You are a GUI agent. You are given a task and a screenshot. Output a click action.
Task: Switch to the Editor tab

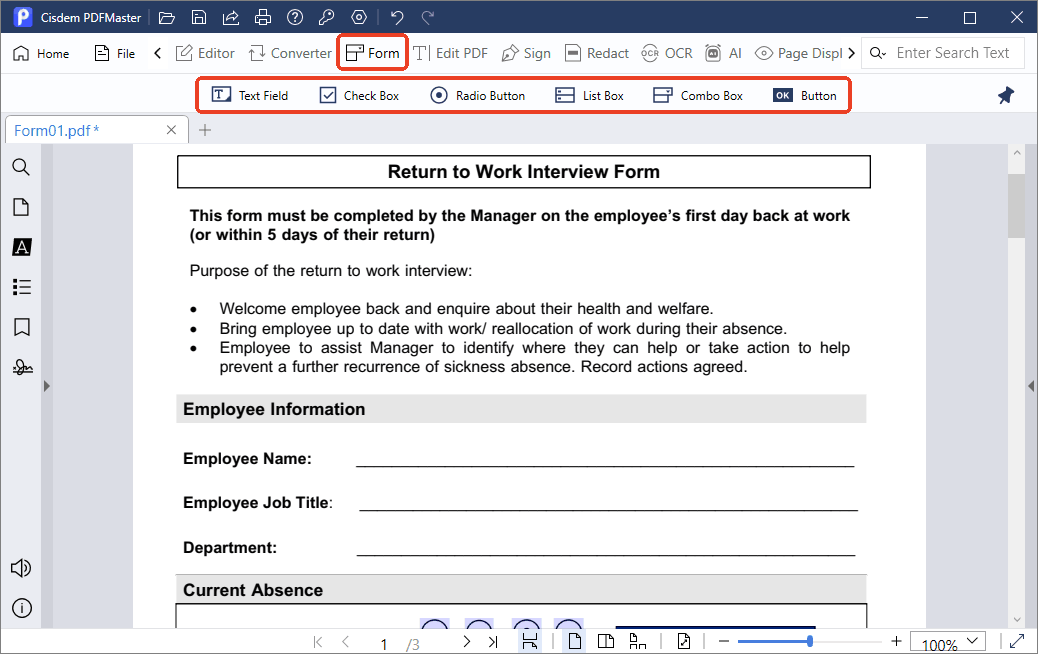tap(205, 53)
